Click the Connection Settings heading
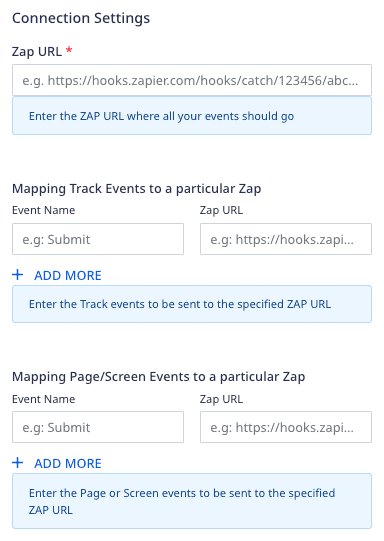The image size is (384, 541). pos(81,18)
